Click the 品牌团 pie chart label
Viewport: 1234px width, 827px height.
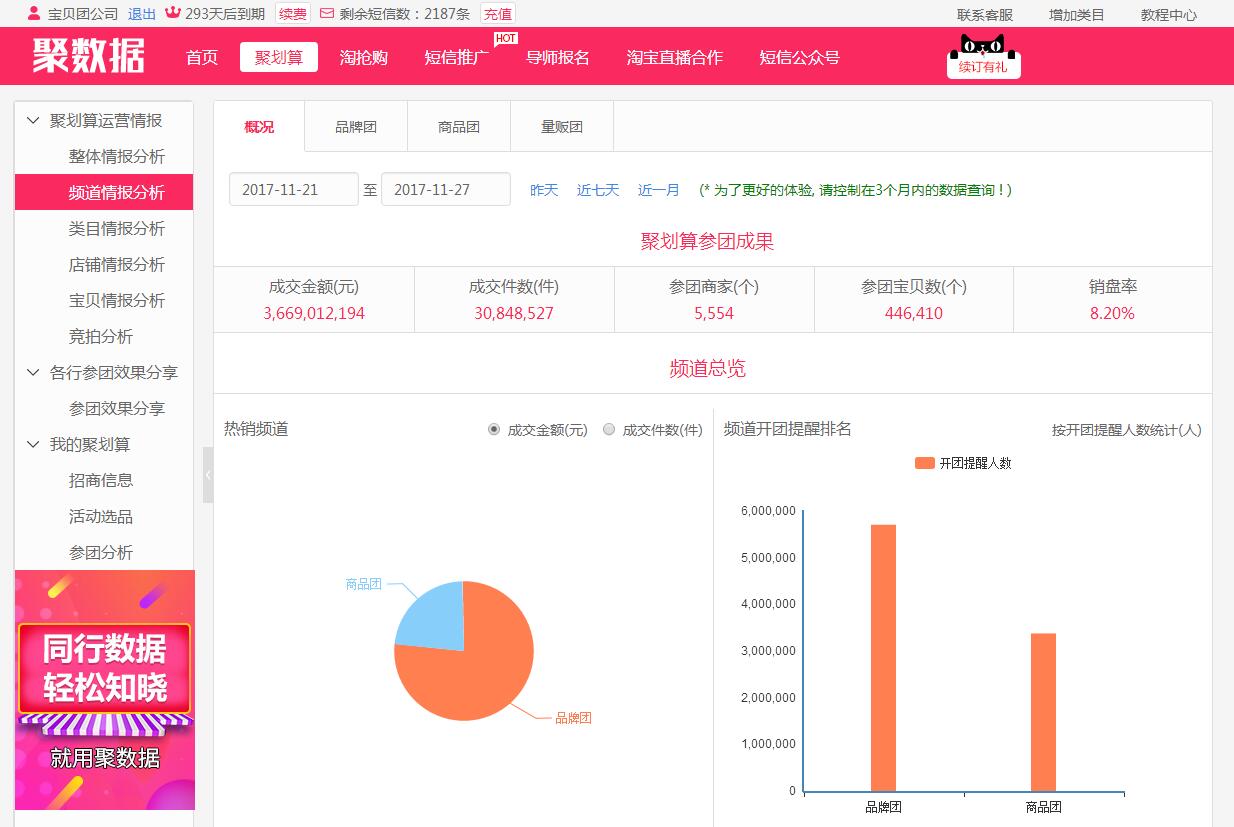coord(573,718)
